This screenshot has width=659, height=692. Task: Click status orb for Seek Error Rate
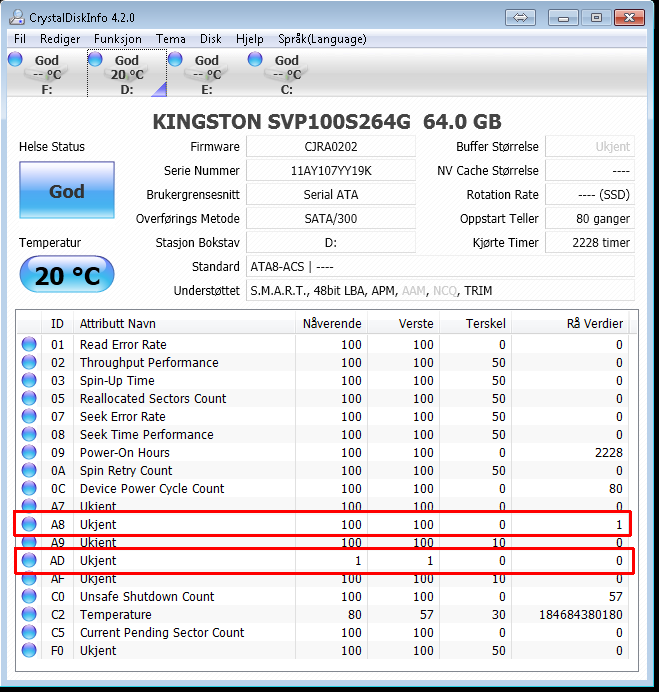coord(29,416)
